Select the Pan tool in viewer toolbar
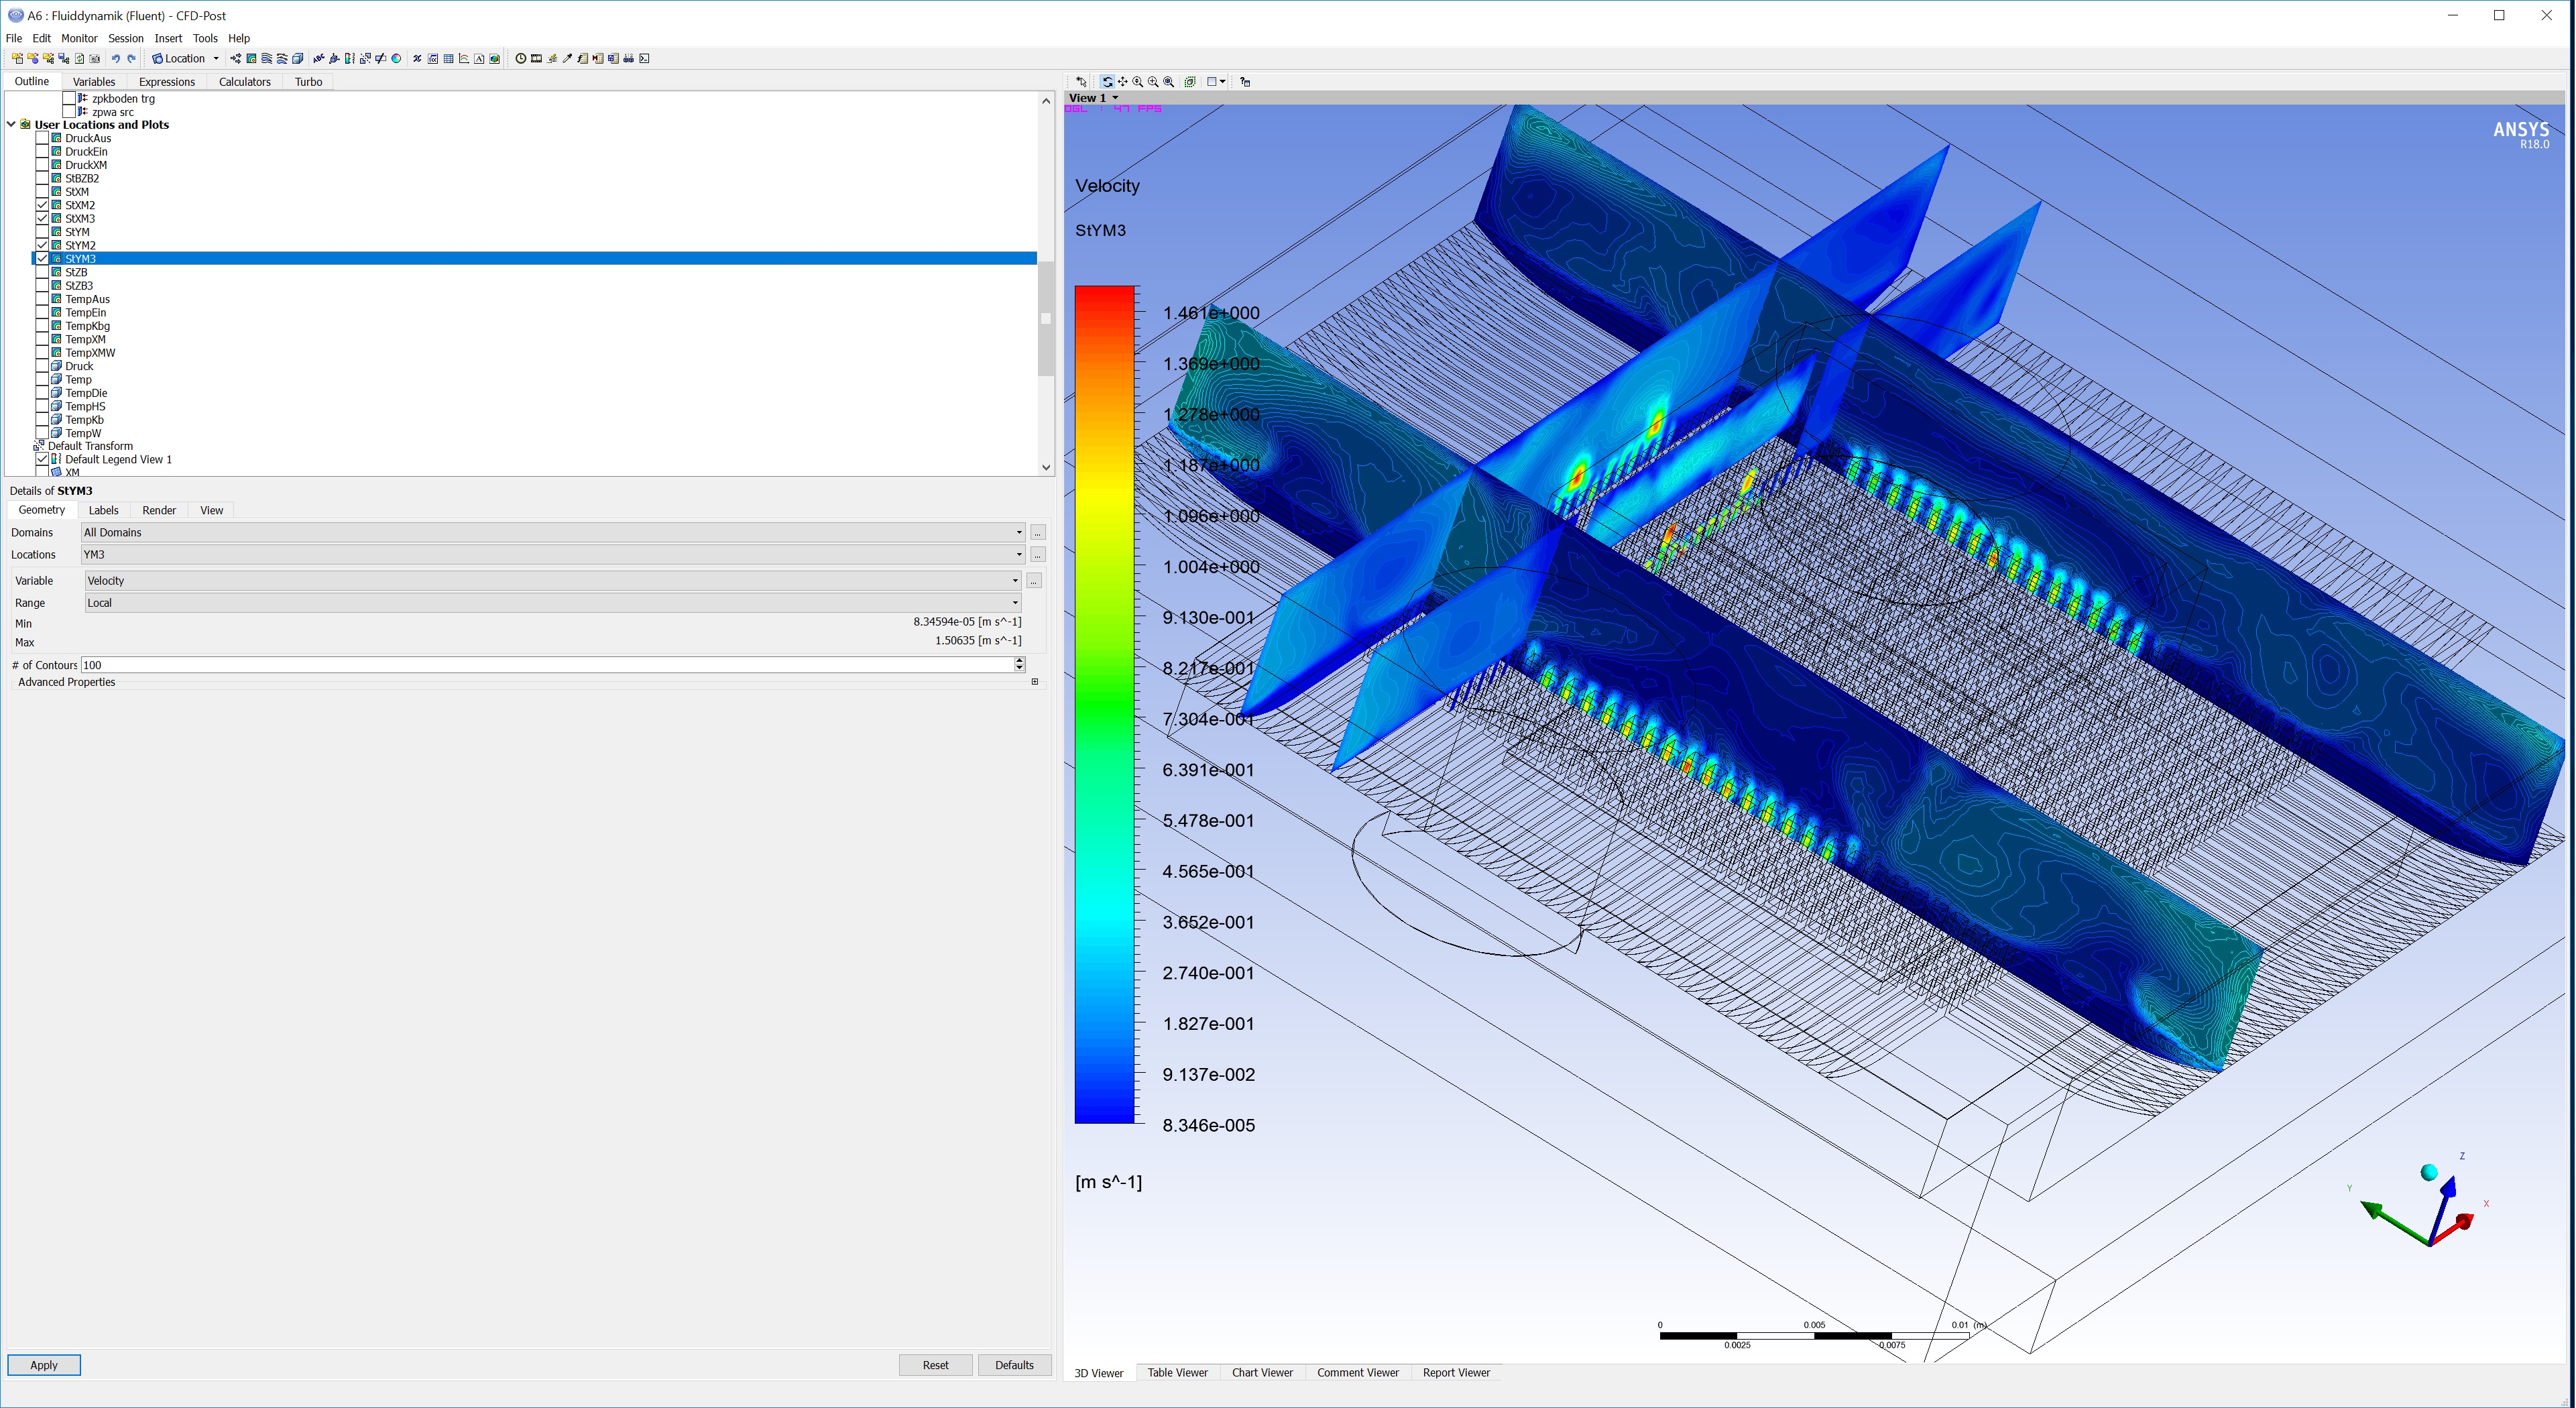 click(1123, 82)
